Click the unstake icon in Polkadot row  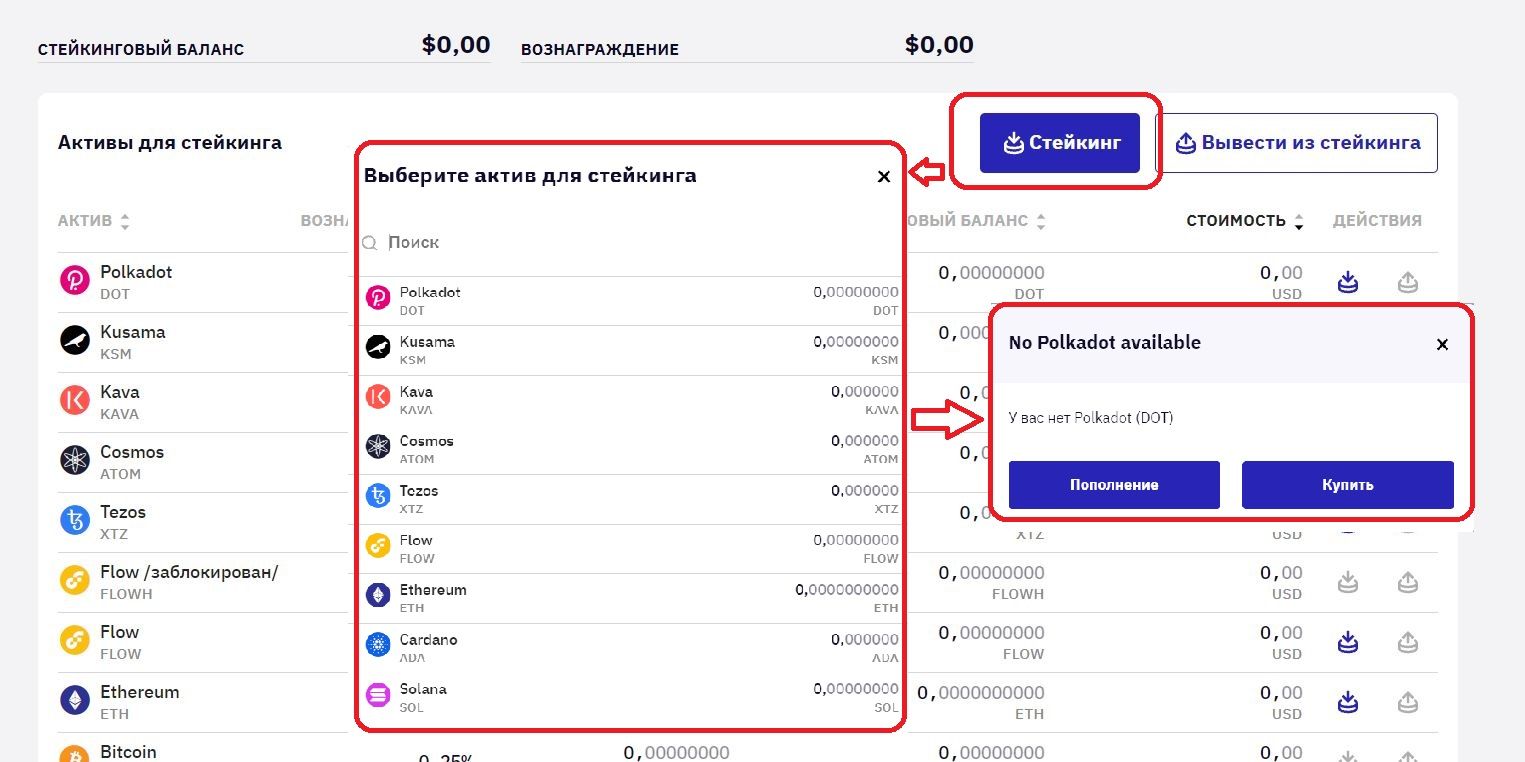[x=1407, y=282]
